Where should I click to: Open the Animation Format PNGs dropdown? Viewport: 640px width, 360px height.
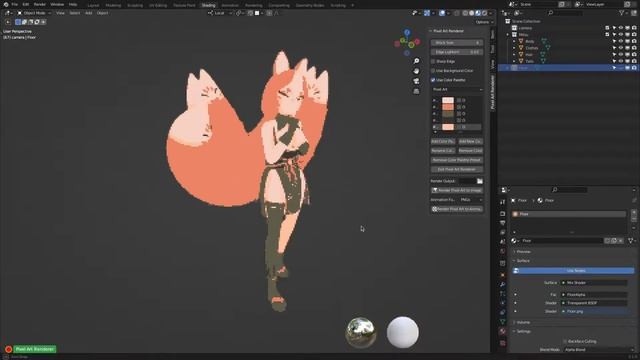pyautogui.click(x=471, y=200)
